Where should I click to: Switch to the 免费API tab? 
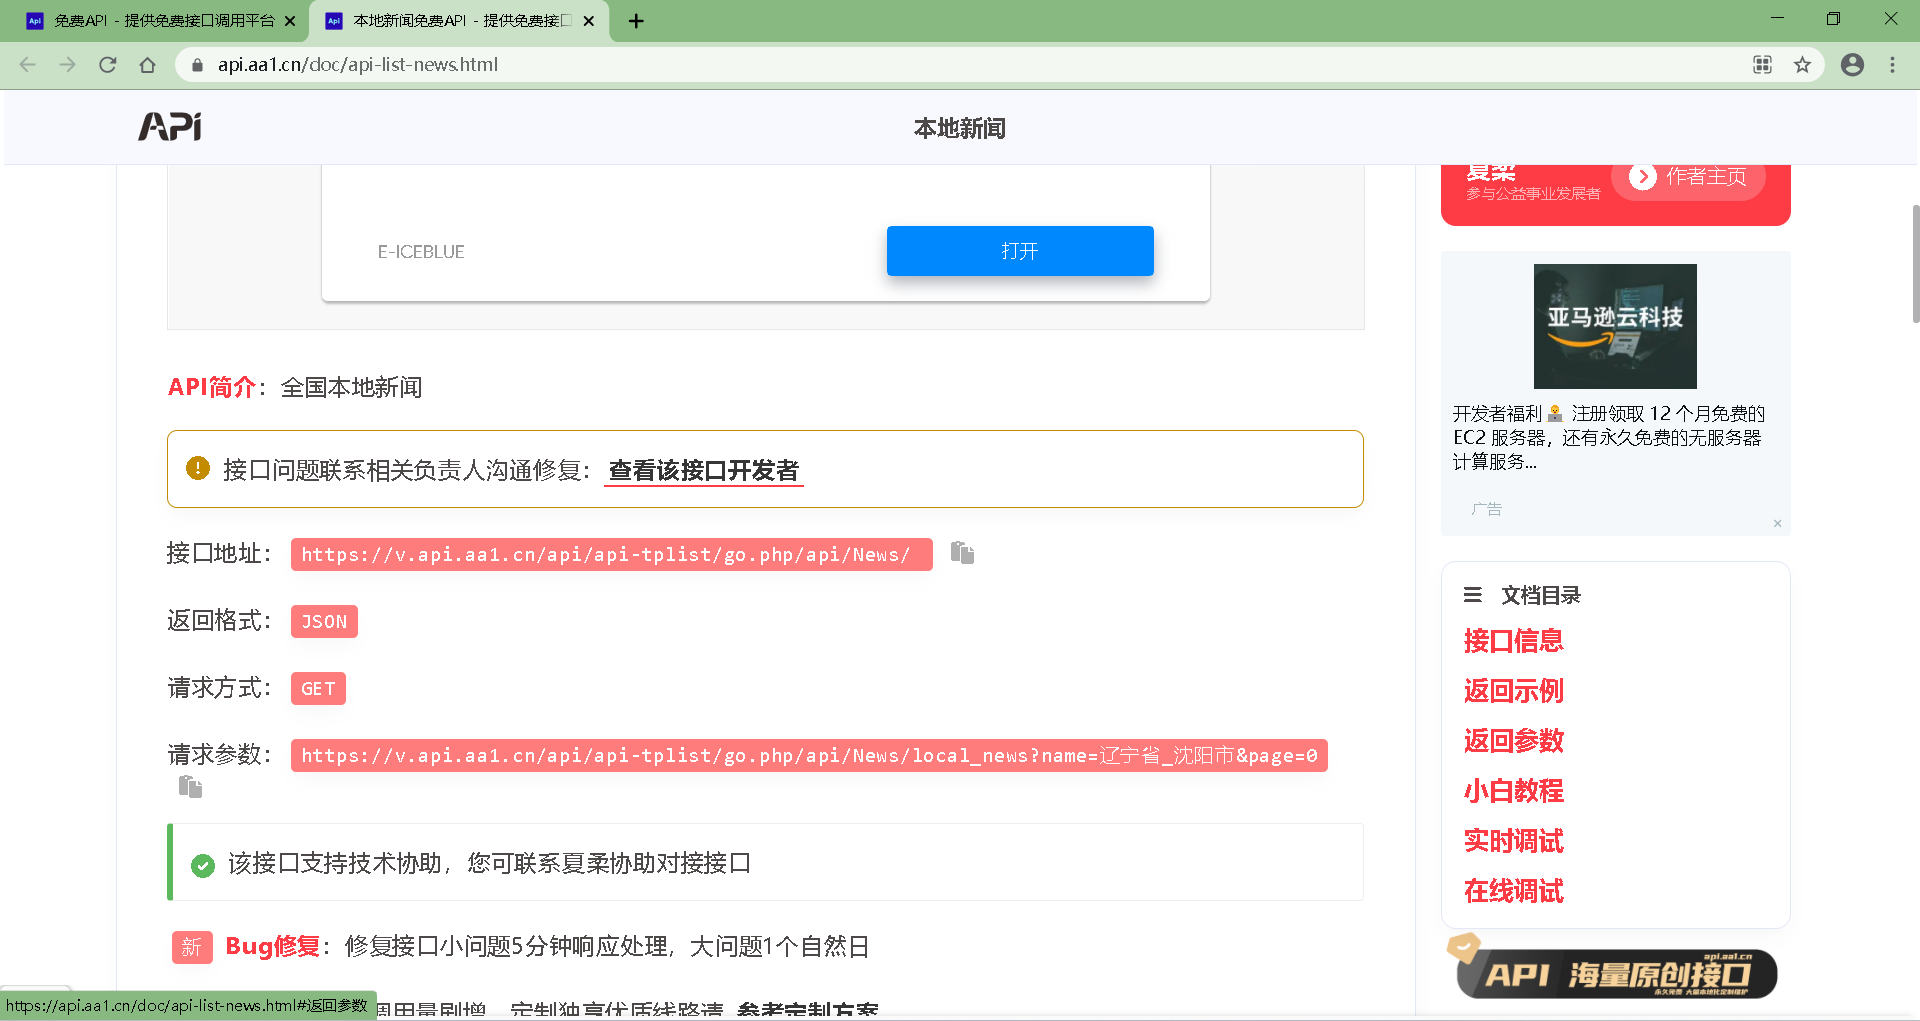click(x=160, y=21)
